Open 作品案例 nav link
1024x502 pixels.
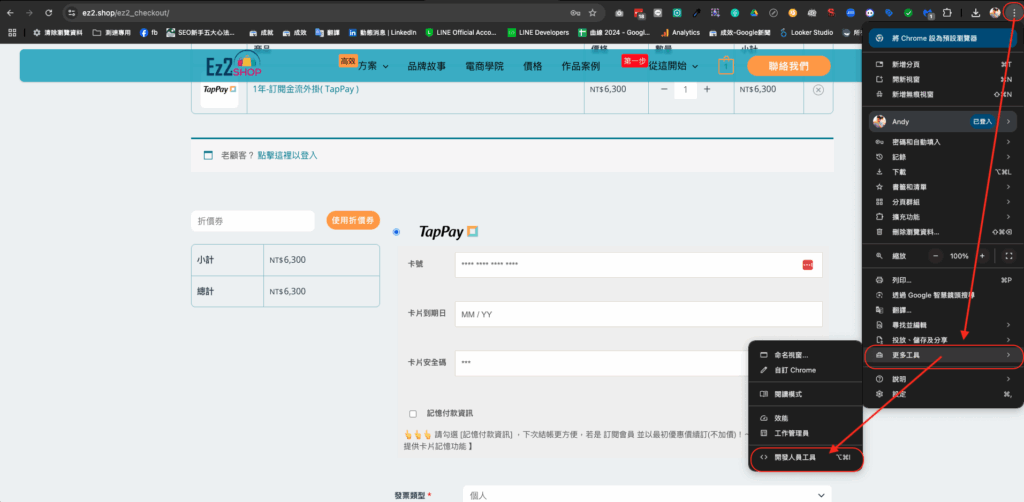tap(581, 66)
